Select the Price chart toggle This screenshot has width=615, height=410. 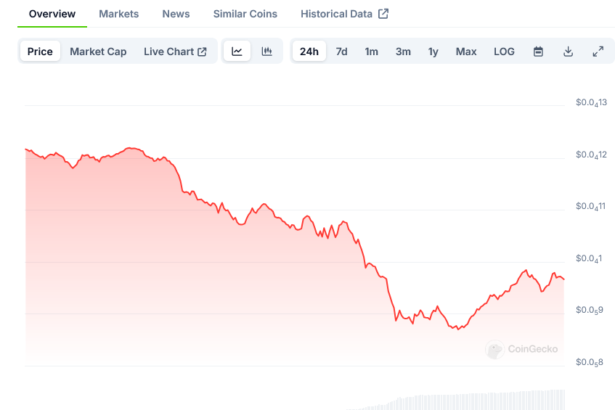(x=41, y=52)
